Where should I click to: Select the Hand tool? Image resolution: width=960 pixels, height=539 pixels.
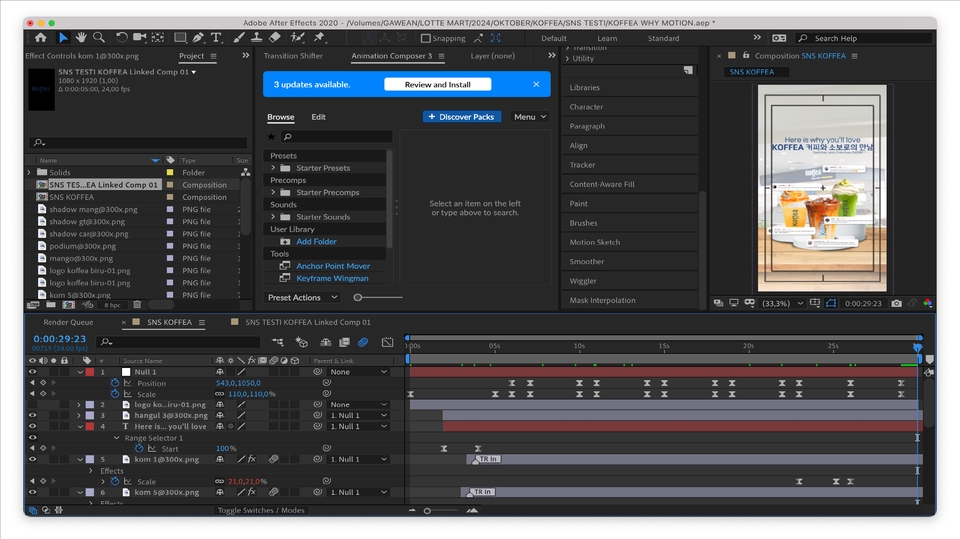pos(82,38)
